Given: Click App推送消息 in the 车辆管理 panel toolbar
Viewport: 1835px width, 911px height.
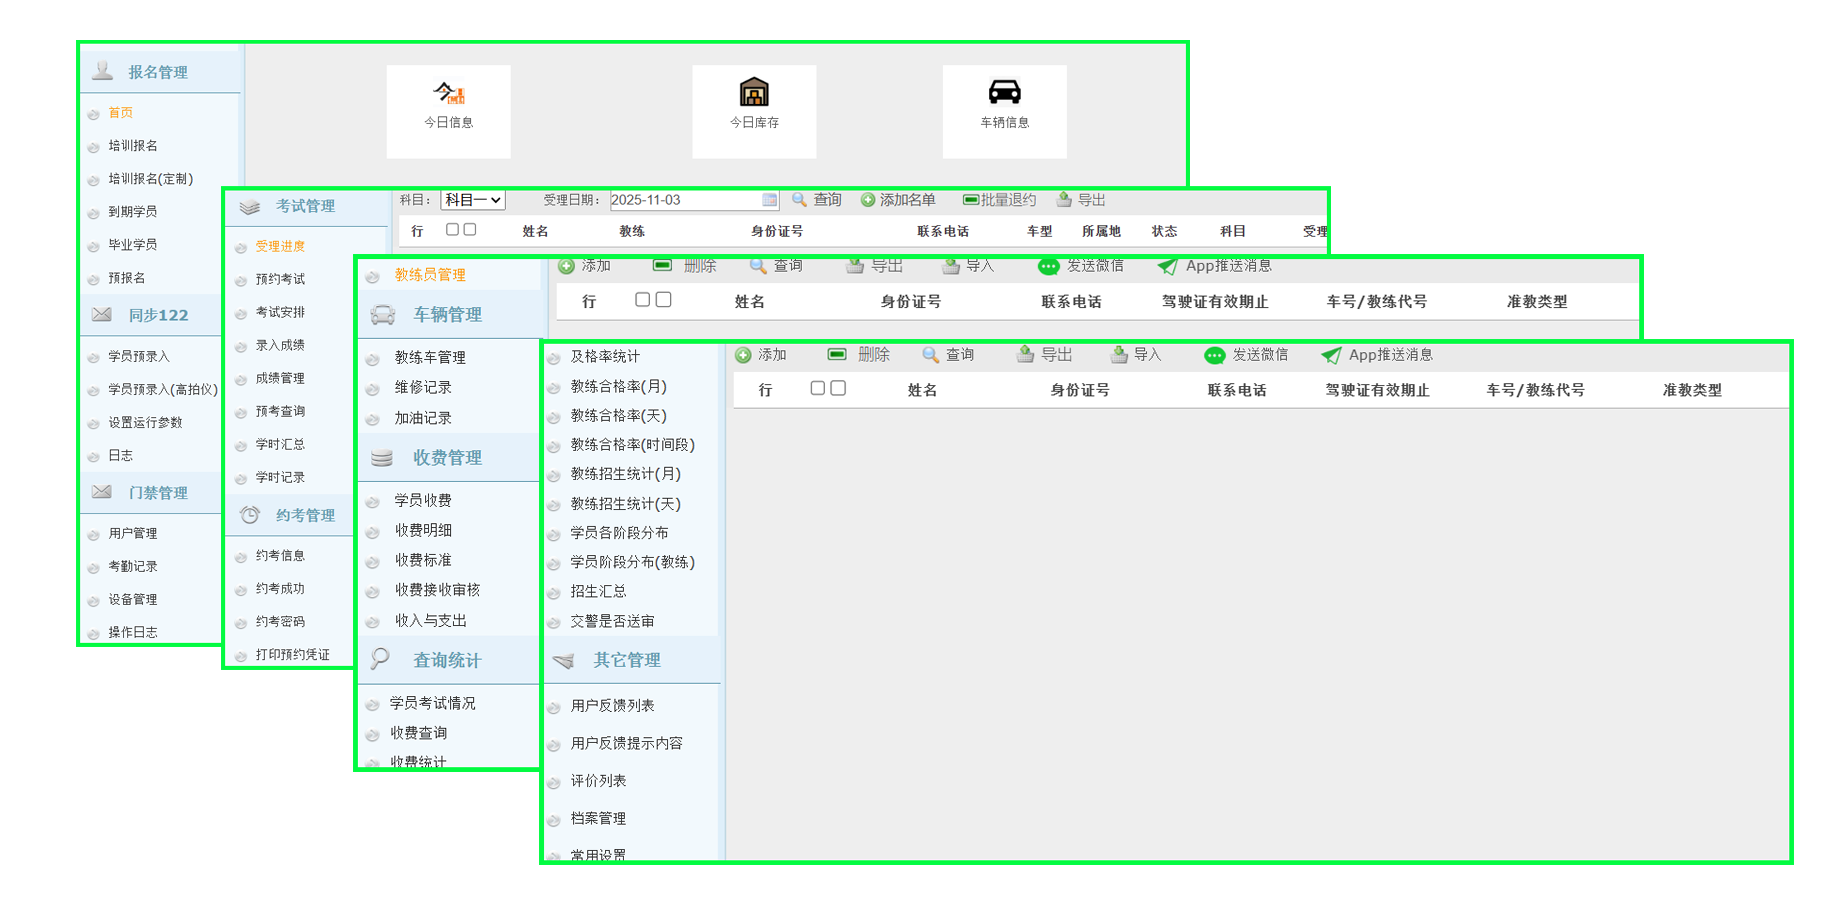Looking at the screenshot, I should coord(1214,266).
